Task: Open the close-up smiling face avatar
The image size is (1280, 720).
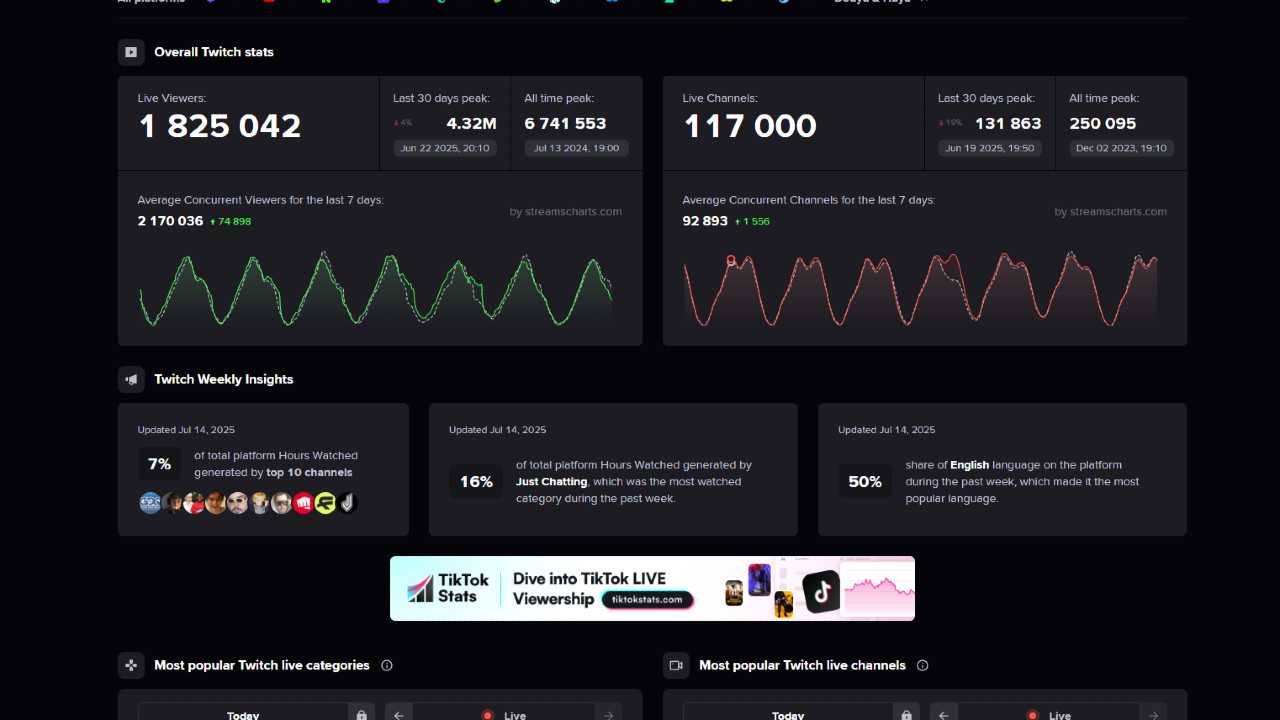Action: [x=216, y=503]
